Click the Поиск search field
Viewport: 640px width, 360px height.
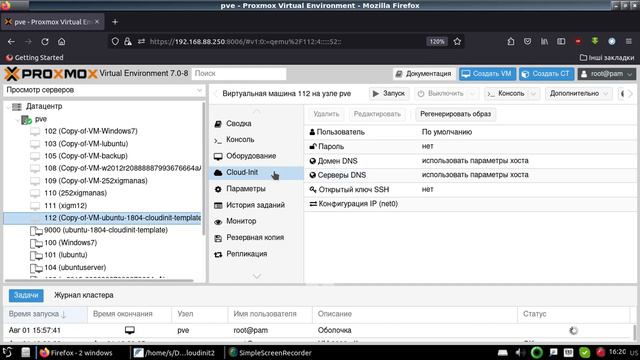pos(239,74)
